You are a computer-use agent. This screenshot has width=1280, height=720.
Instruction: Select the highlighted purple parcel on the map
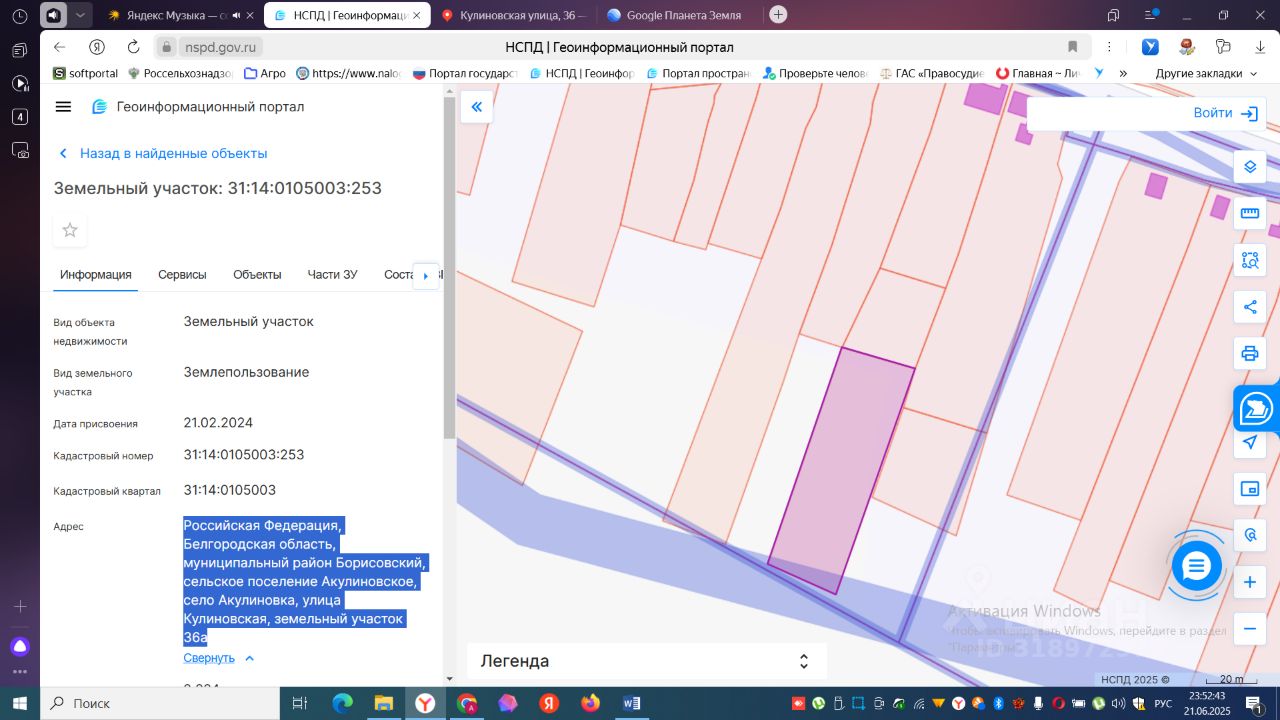841,470
